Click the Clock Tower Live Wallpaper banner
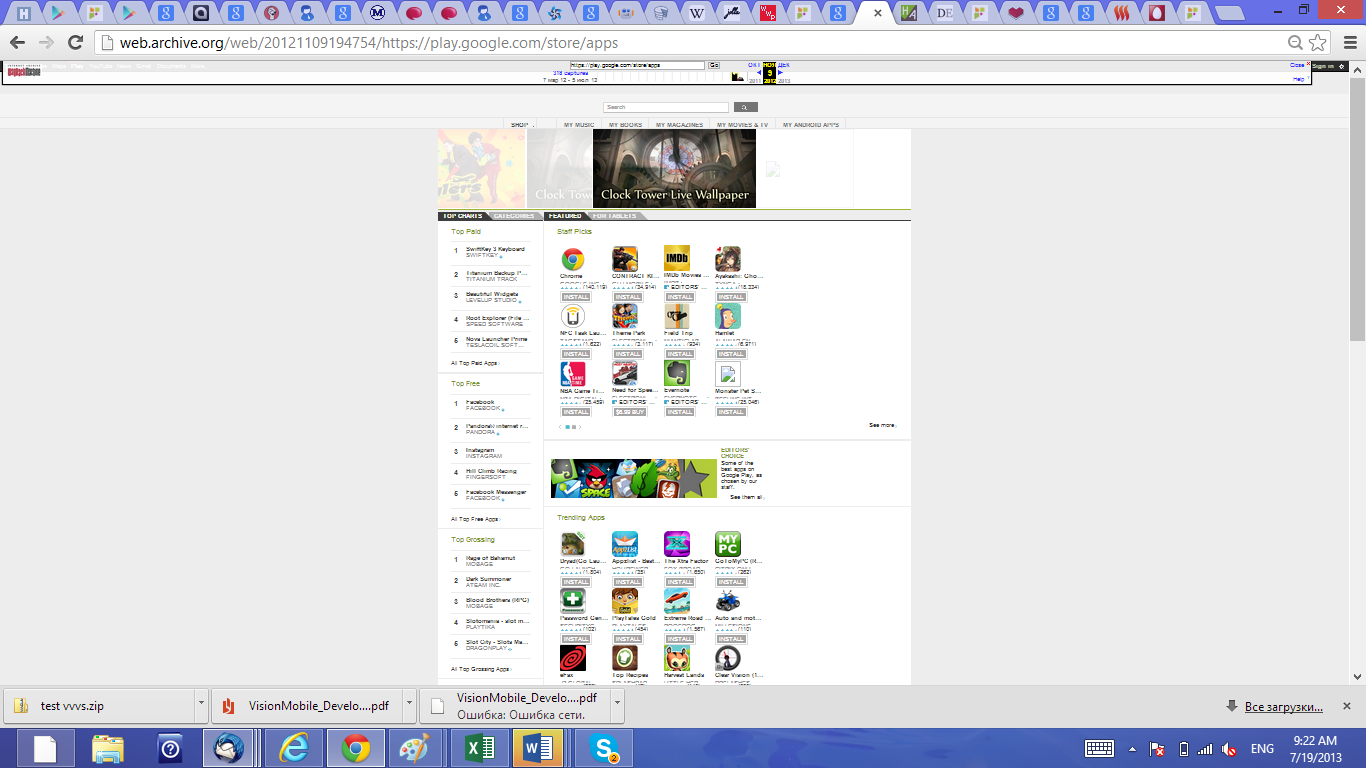This screenshot has height=768, width=1366. point(674,168)
